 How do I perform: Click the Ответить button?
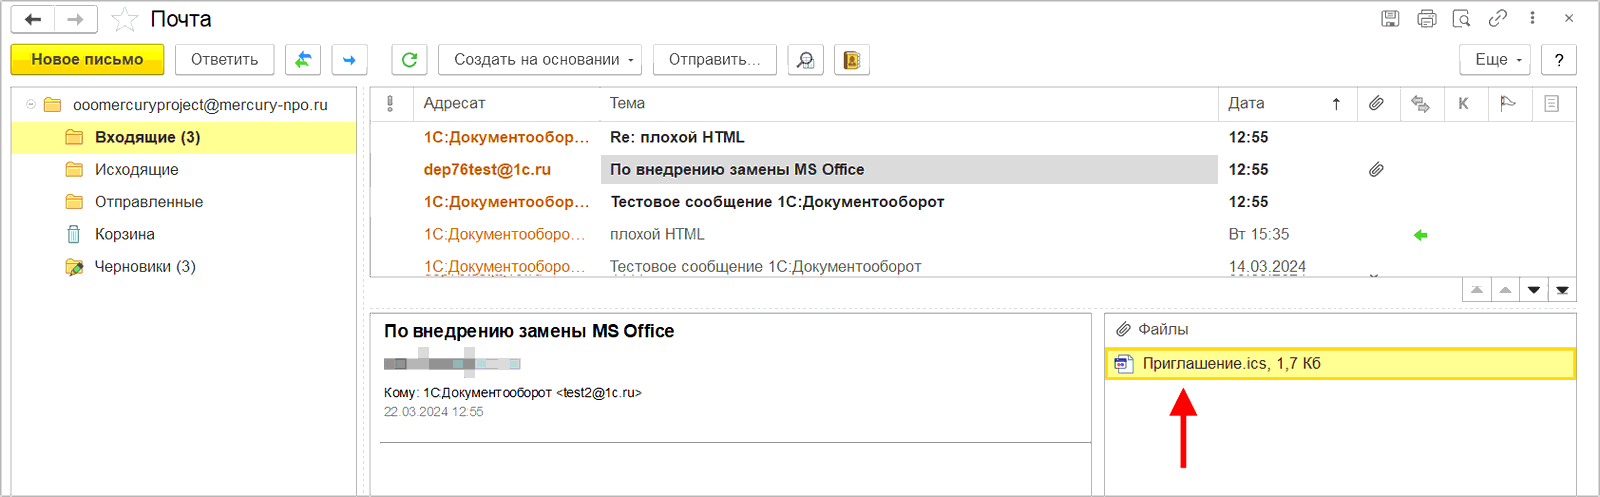pos(224,60)
